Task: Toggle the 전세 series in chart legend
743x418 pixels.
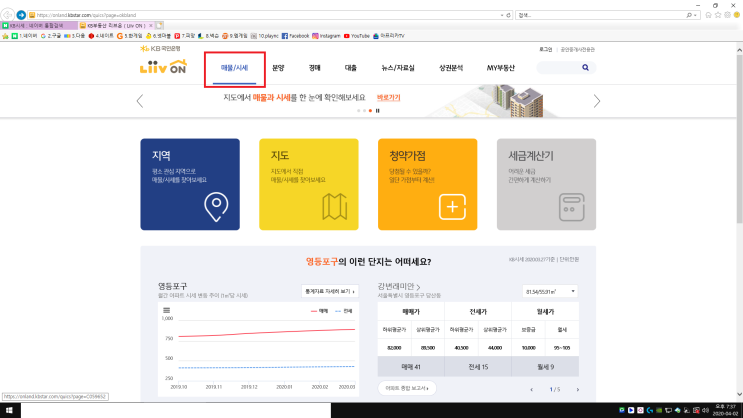Action: [x=344, y=311]
